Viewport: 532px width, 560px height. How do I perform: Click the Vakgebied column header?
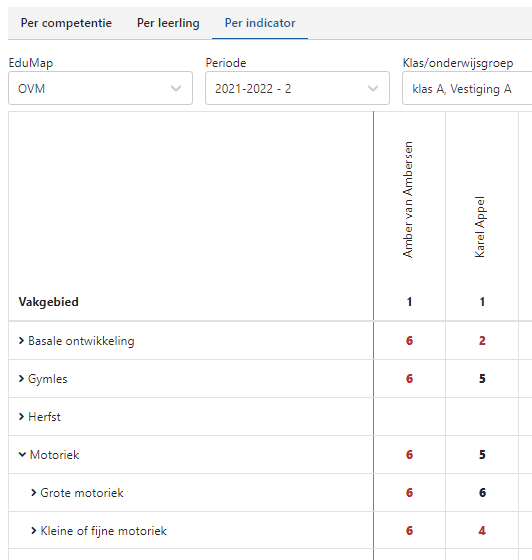coord(49,302)
